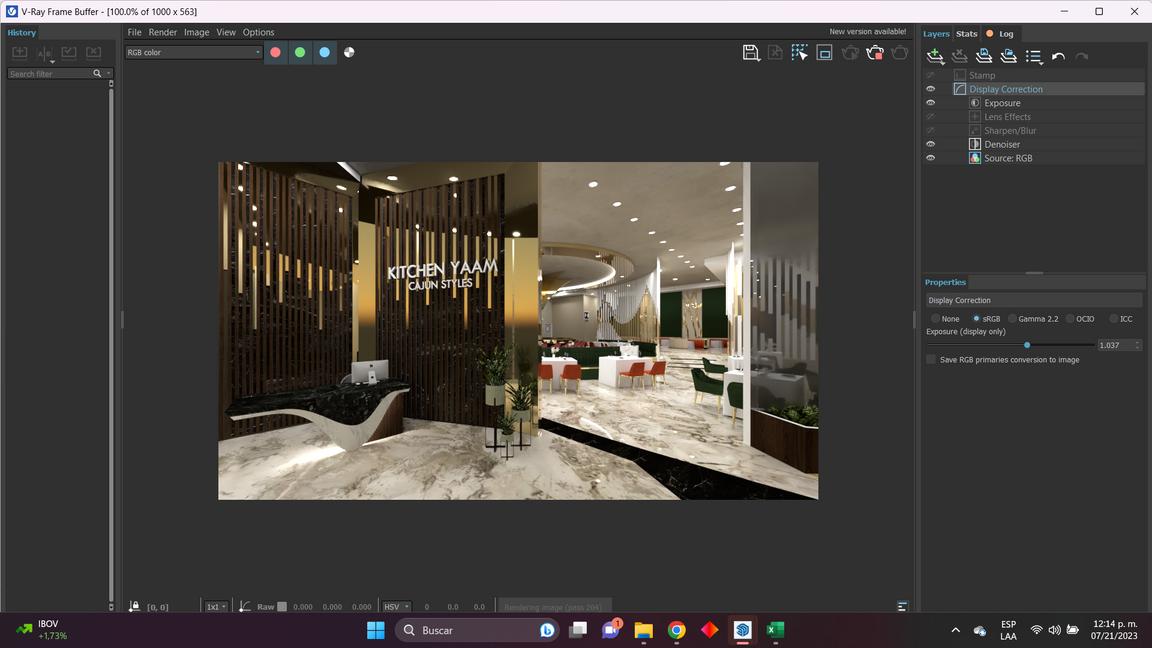Click the Exposure display slider handle

pyautogui.click(x=1027, y=345)
